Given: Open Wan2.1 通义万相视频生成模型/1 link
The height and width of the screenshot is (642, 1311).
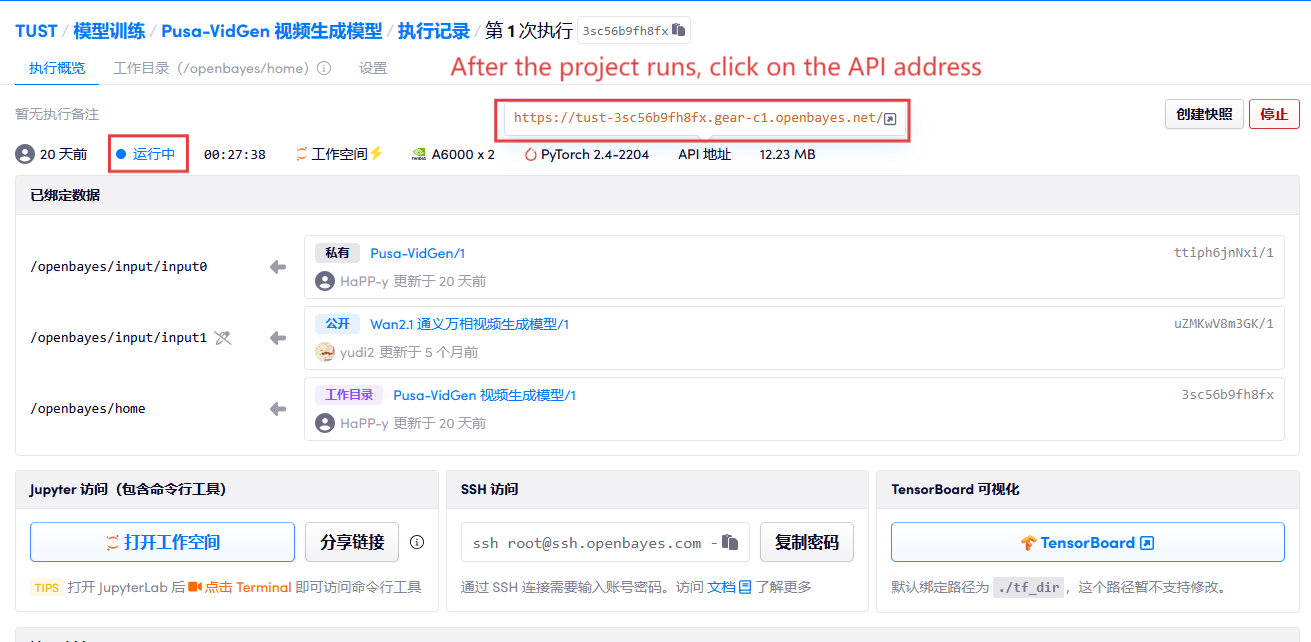Looking at the screenshot, I should 469,324.
